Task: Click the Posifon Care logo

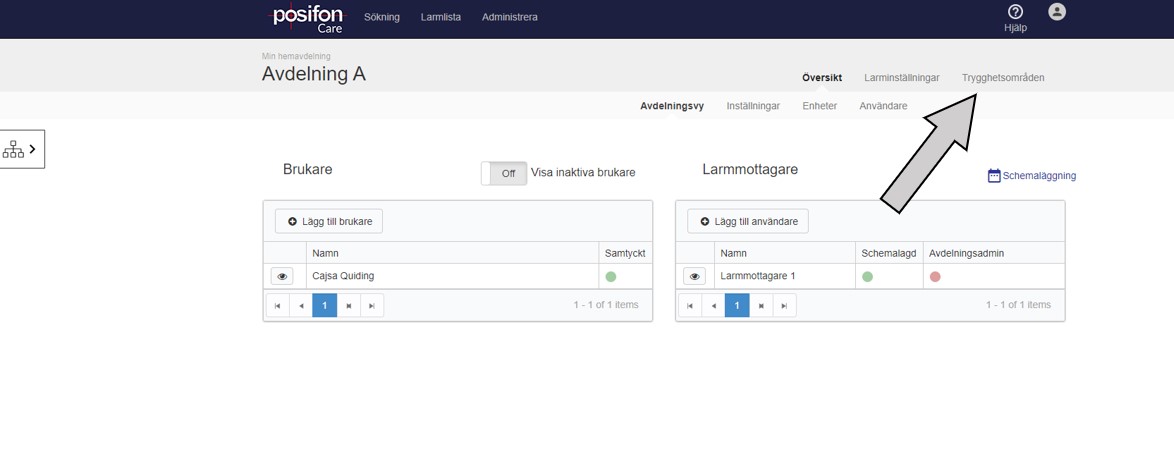Action: tap(308, 18)
